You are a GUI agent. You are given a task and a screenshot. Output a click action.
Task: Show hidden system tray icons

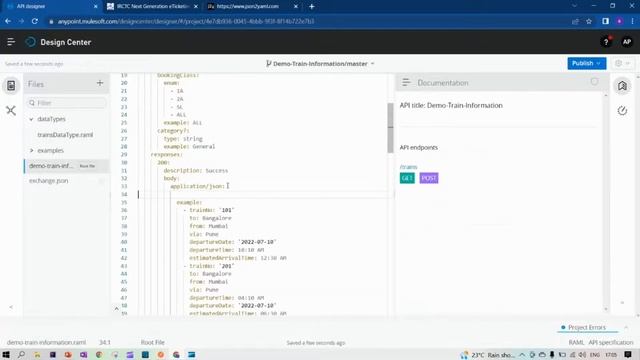tap(522, 355)
